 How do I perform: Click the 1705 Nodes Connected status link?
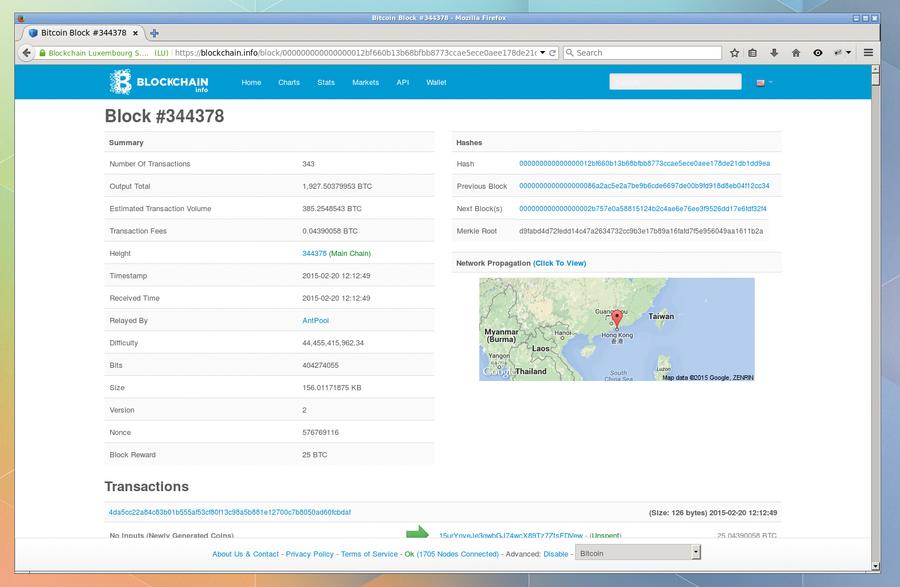[457, 554]
